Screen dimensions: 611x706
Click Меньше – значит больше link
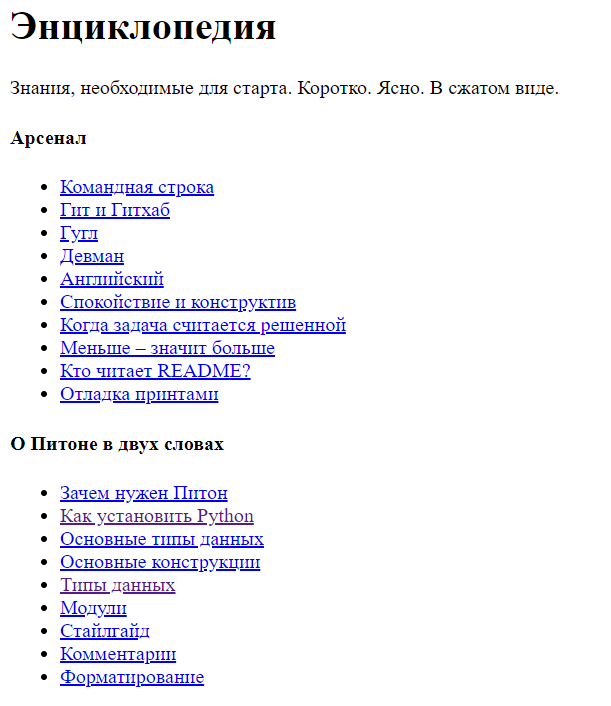tap(167, 348)
